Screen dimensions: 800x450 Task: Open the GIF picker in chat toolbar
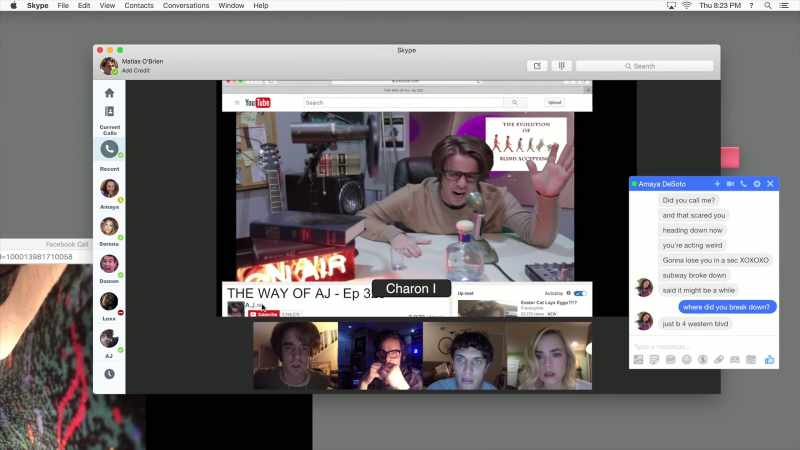pos(670,360)
